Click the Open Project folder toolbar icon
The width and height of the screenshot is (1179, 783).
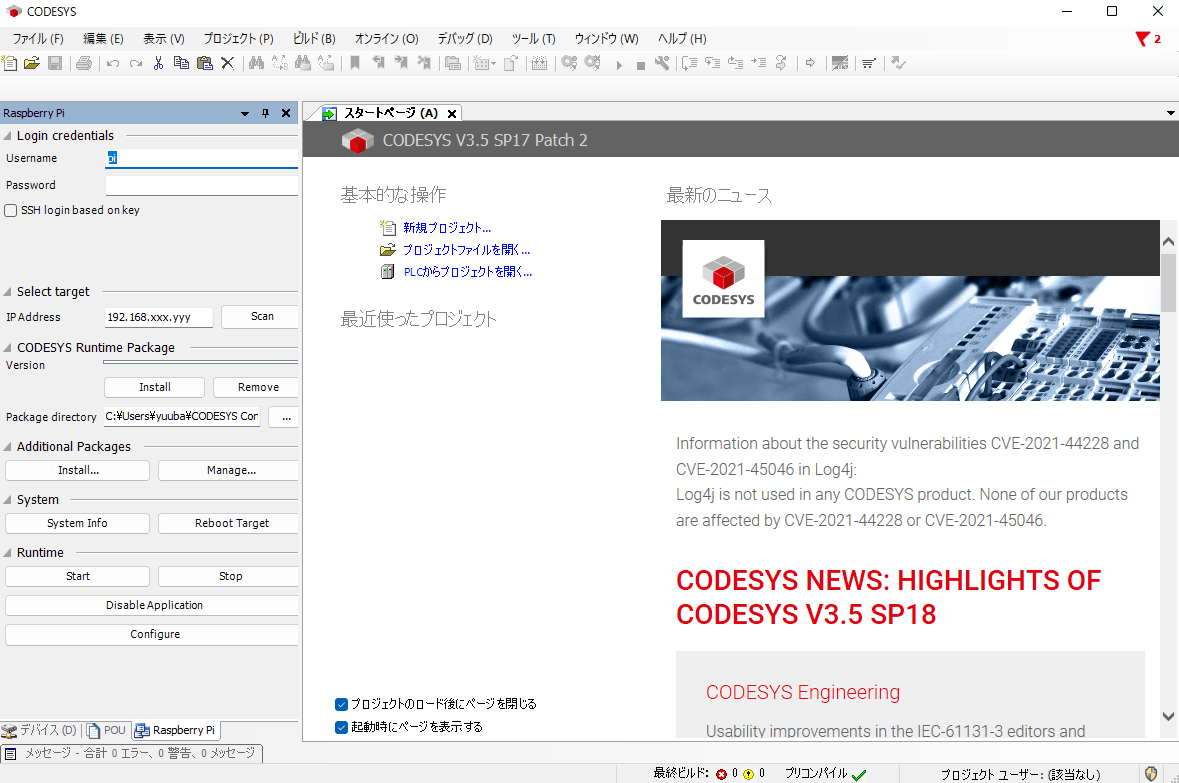pyautogui.click(x=32, y=63)
